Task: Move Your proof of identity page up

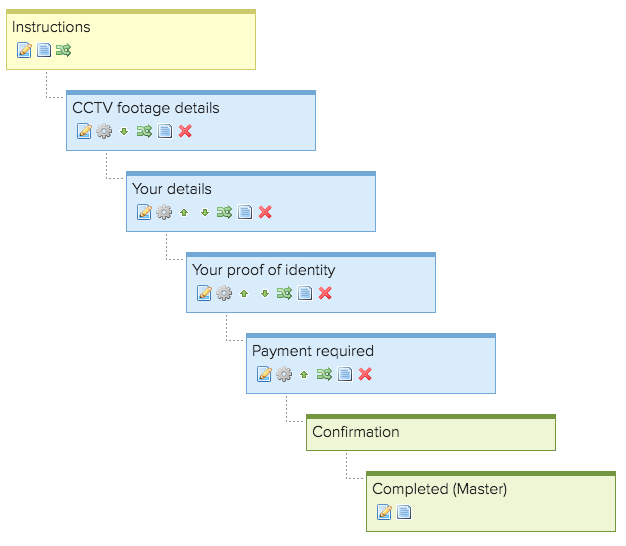Action: [x=244, y=293]
